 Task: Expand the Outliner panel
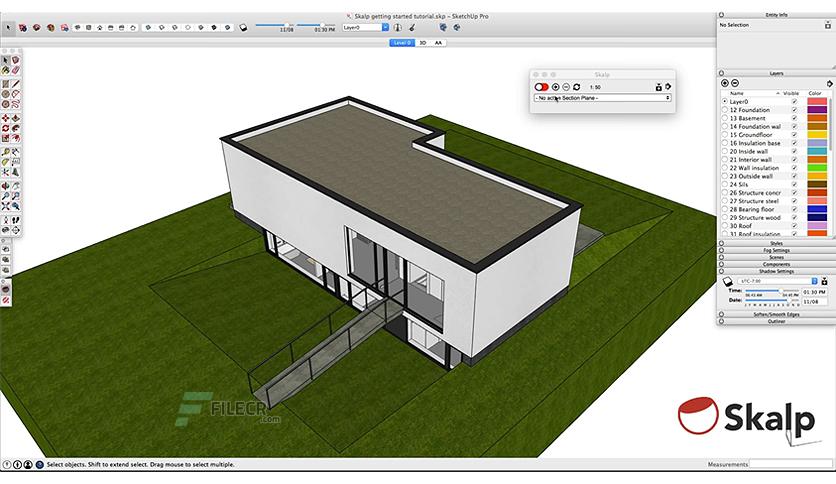tap(776, 321)
